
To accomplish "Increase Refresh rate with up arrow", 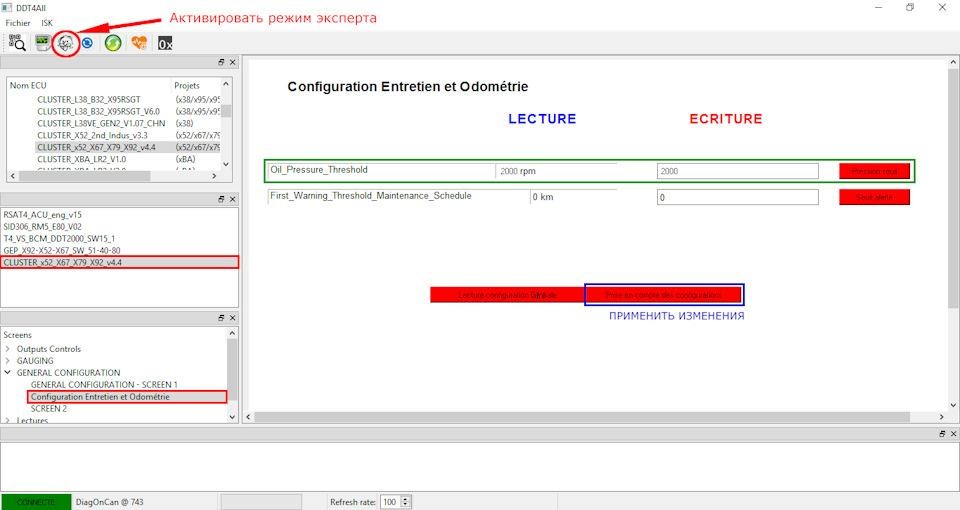I will [x=405, y=499].
